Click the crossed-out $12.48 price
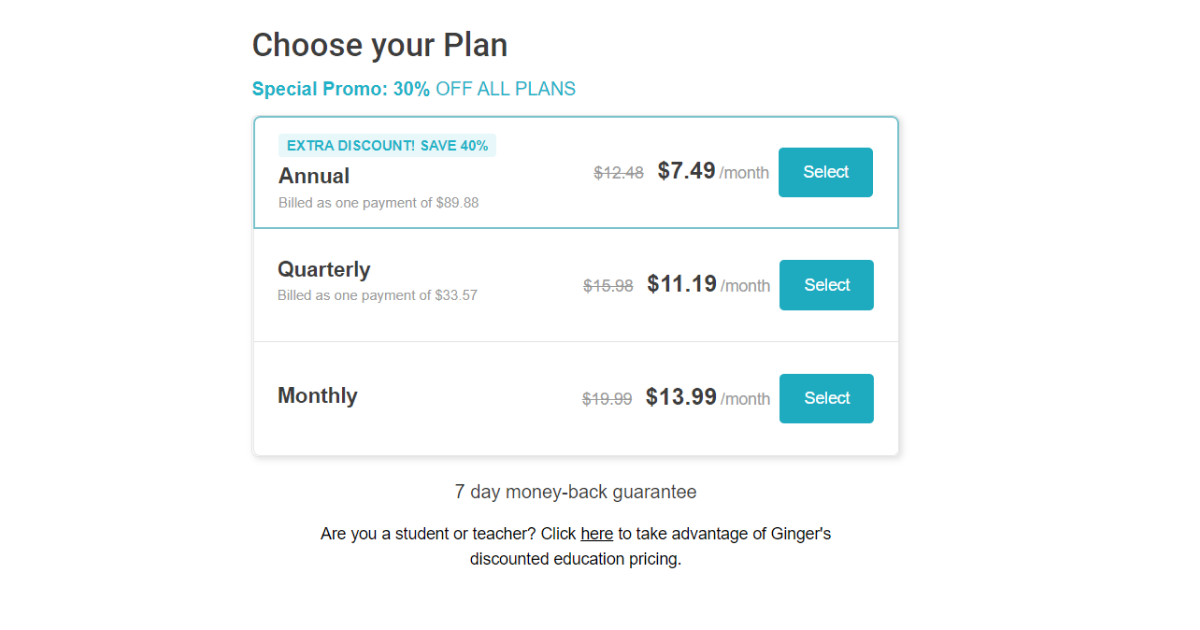This screenshot has height=630, width=1200. pyautogui.click(x=618, y=173)
